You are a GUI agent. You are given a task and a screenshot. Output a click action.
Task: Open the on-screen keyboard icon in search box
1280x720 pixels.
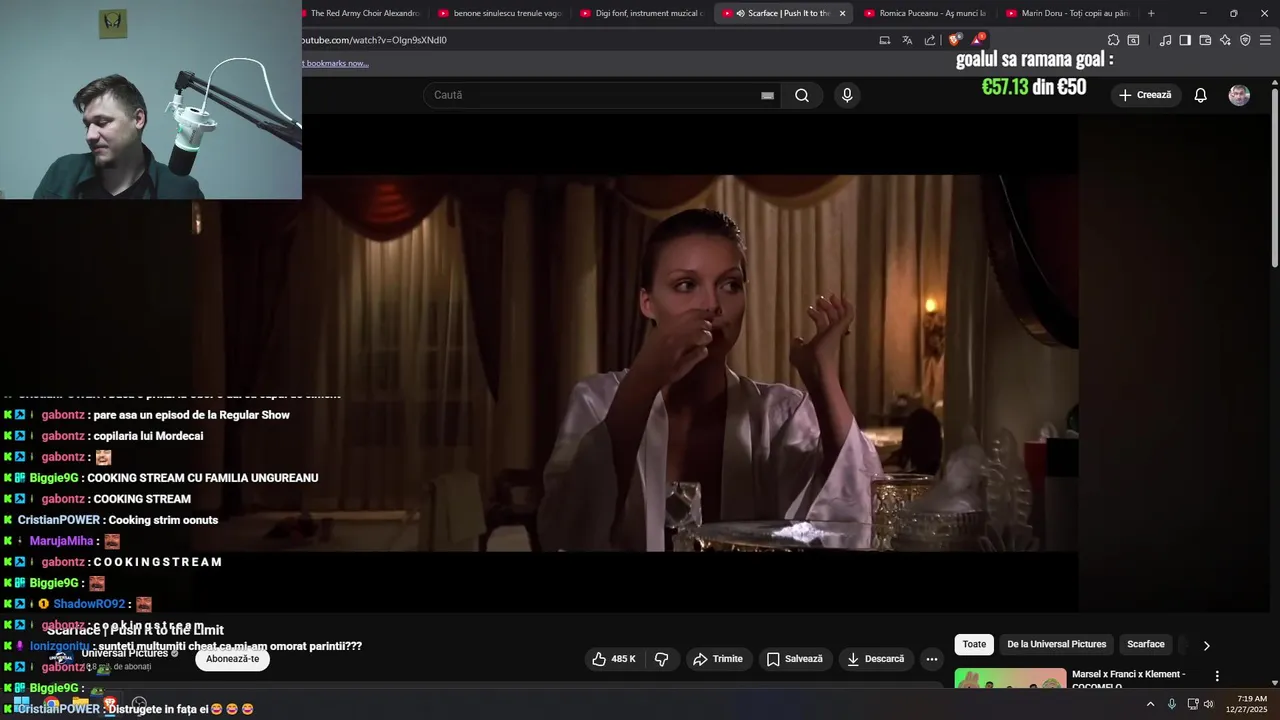(767, 95)
